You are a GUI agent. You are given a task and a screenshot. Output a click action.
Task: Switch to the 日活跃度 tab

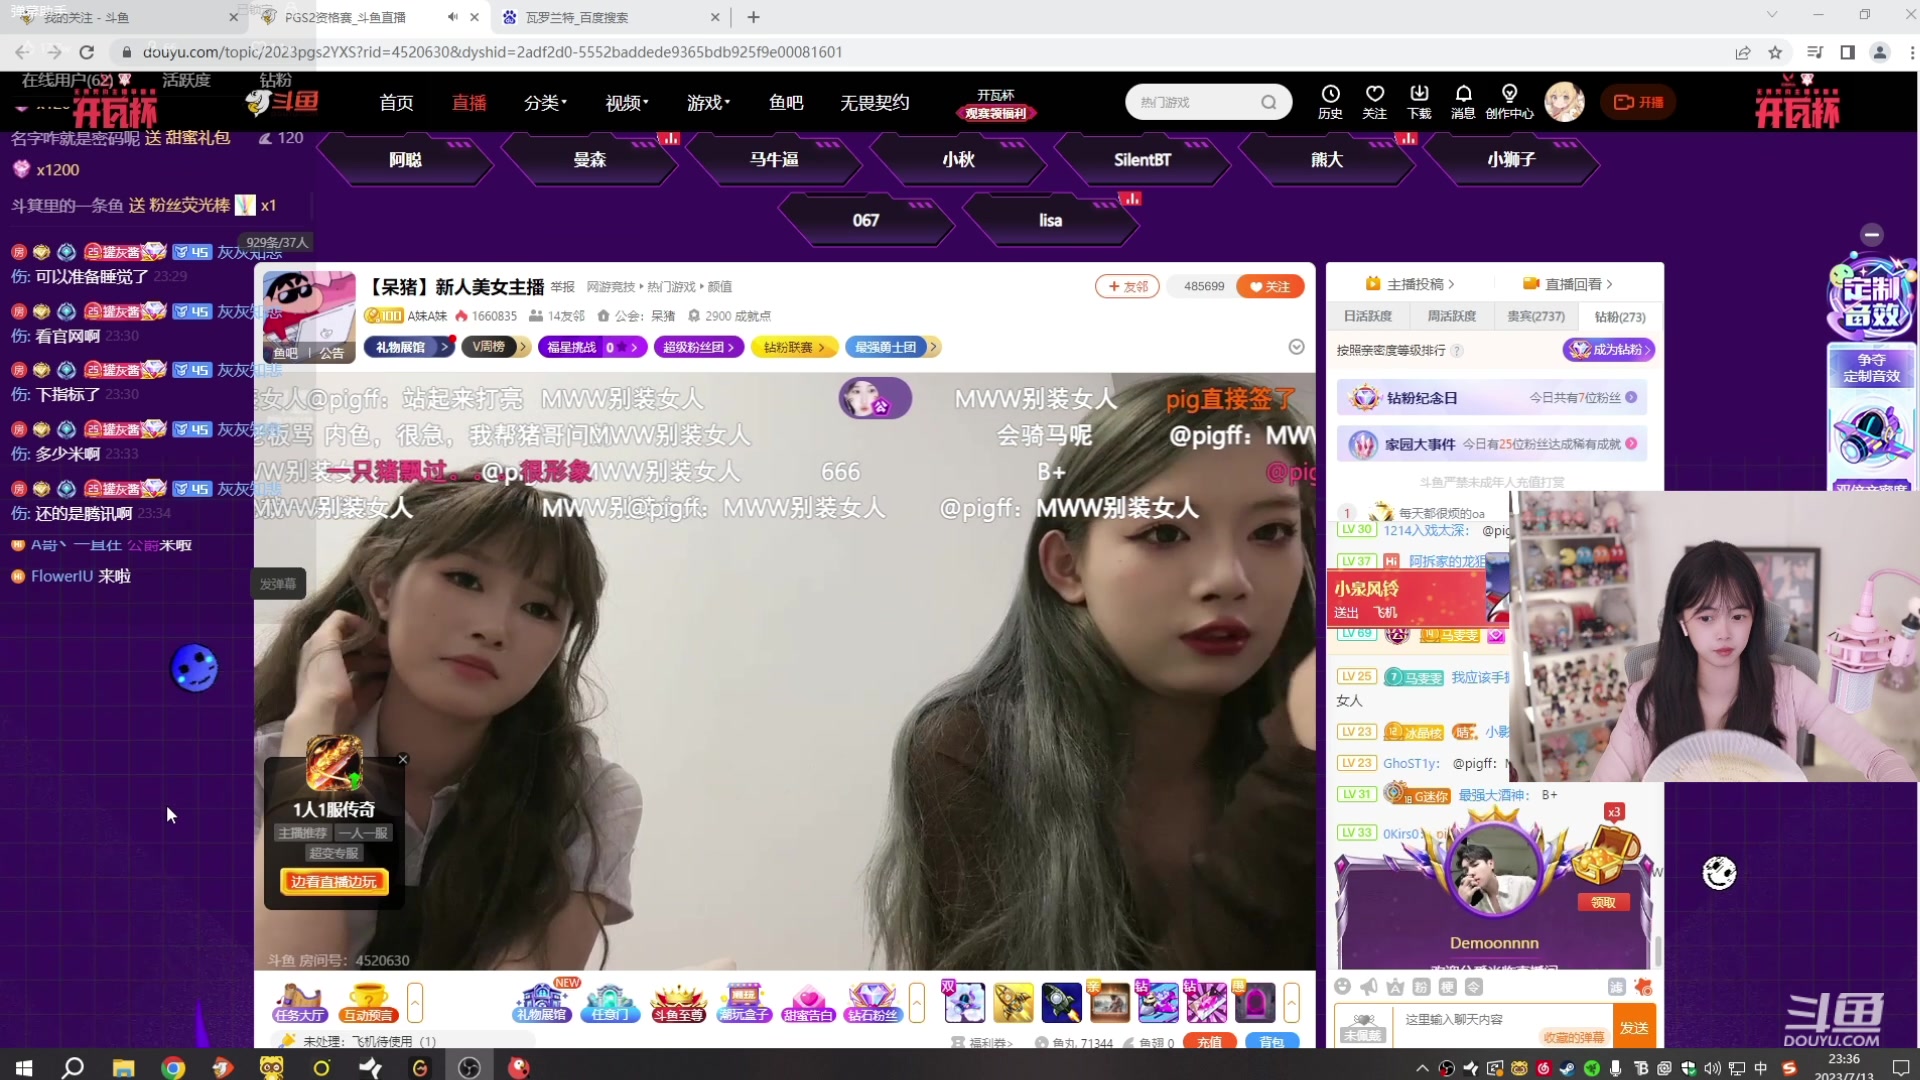(x=1367, y=316)
